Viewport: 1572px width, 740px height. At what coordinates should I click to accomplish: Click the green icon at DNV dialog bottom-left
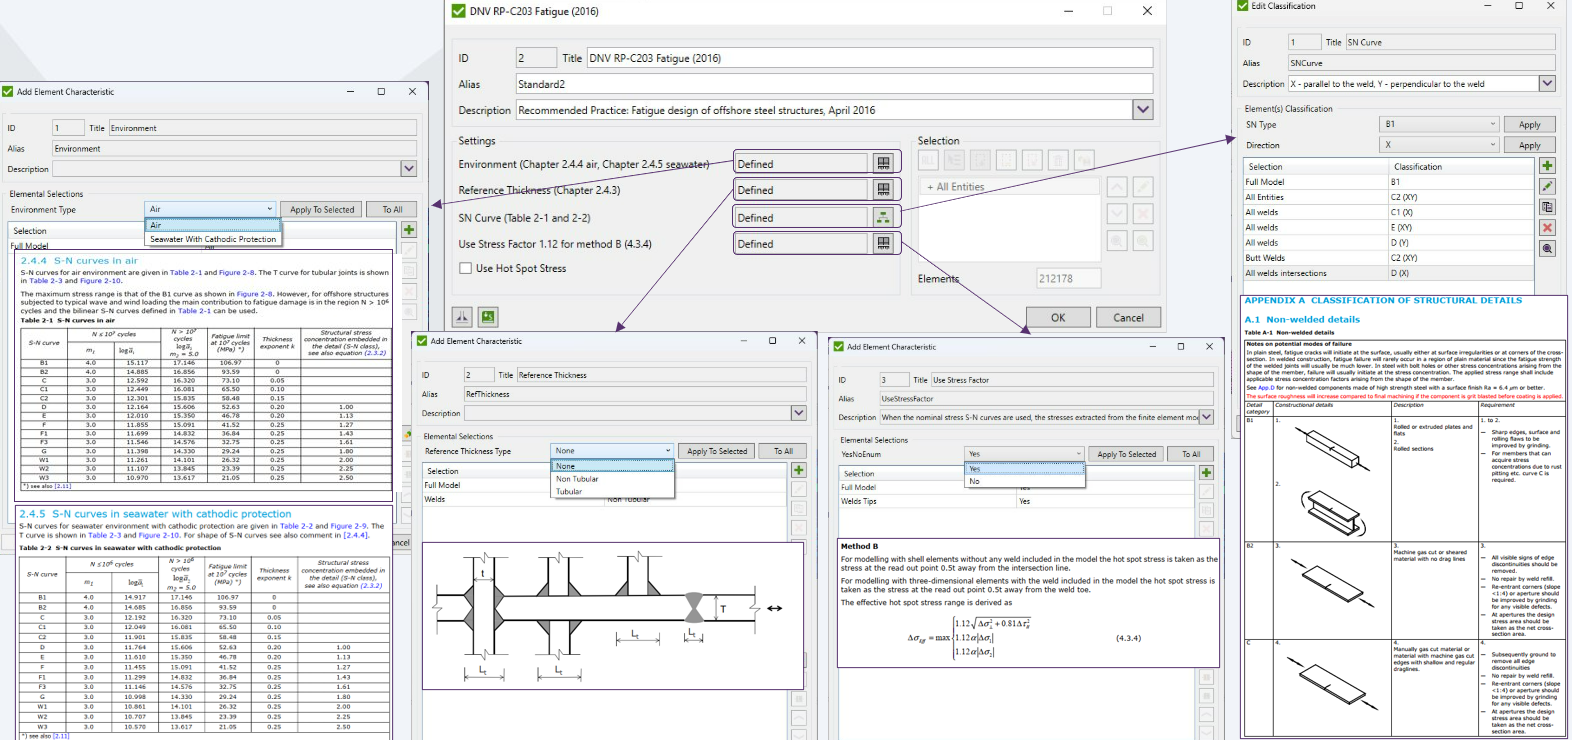pyautogui.click(x=488, y=317)
